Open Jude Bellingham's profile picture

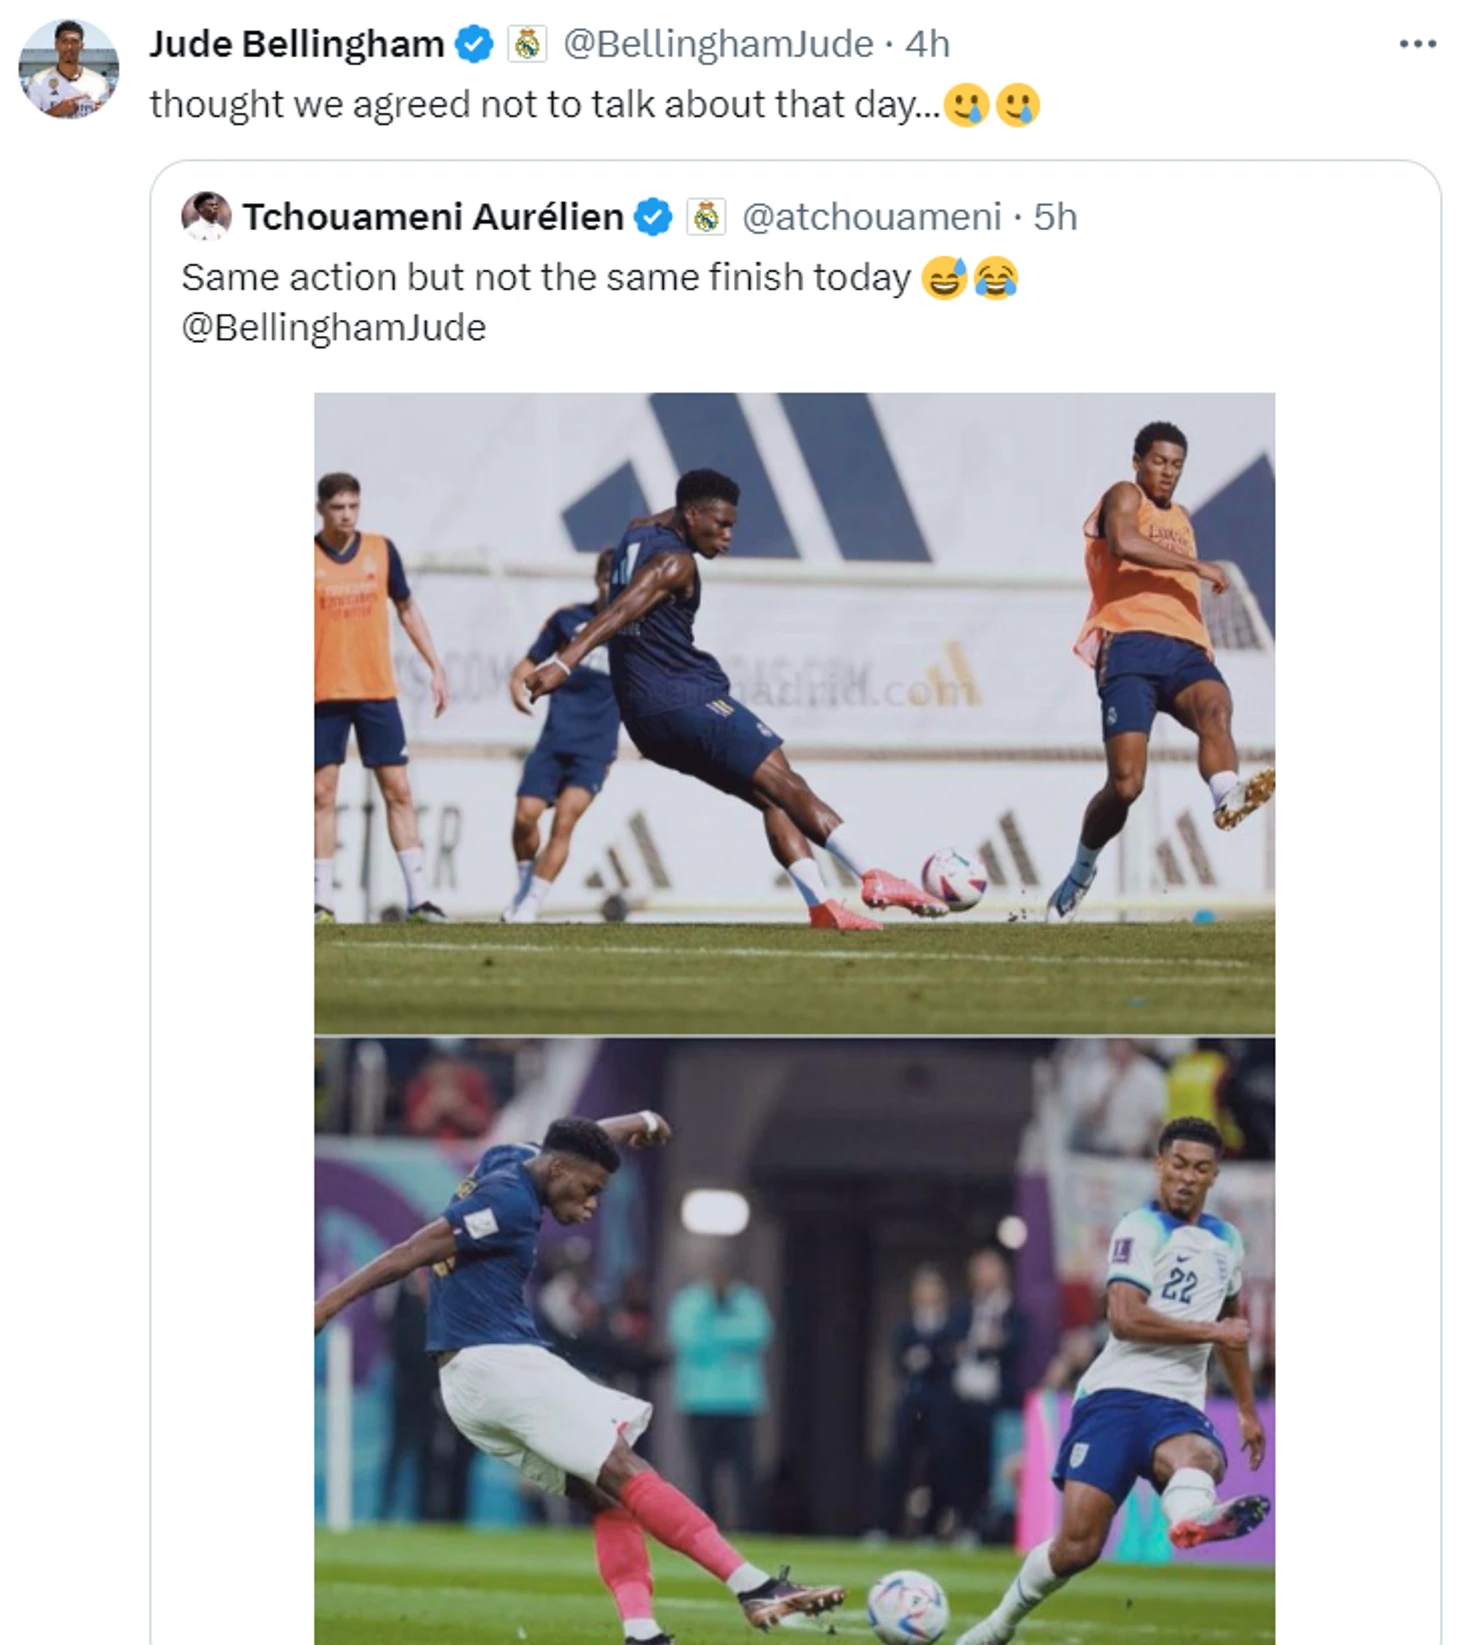pyautogui.click(x=68, y=69)
